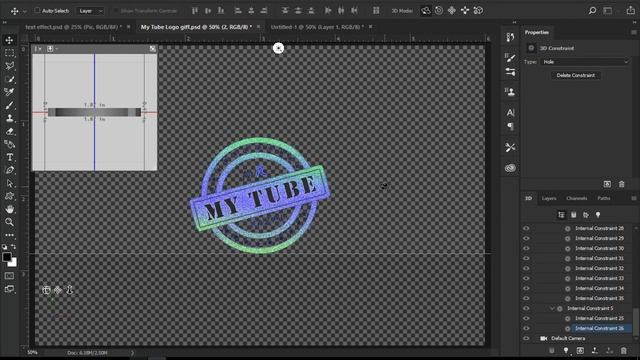Open the Edit Toolbar three-dots button
640x360 pixels.
point(9,235)
